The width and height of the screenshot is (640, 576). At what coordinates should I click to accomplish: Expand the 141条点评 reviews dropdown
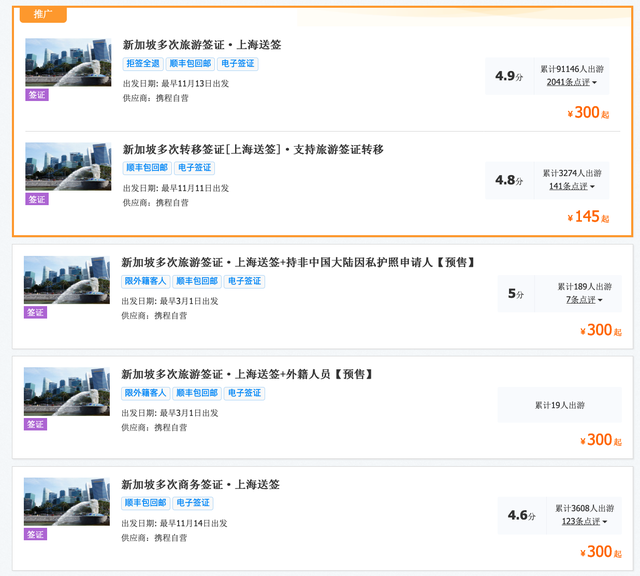[571, 186]
